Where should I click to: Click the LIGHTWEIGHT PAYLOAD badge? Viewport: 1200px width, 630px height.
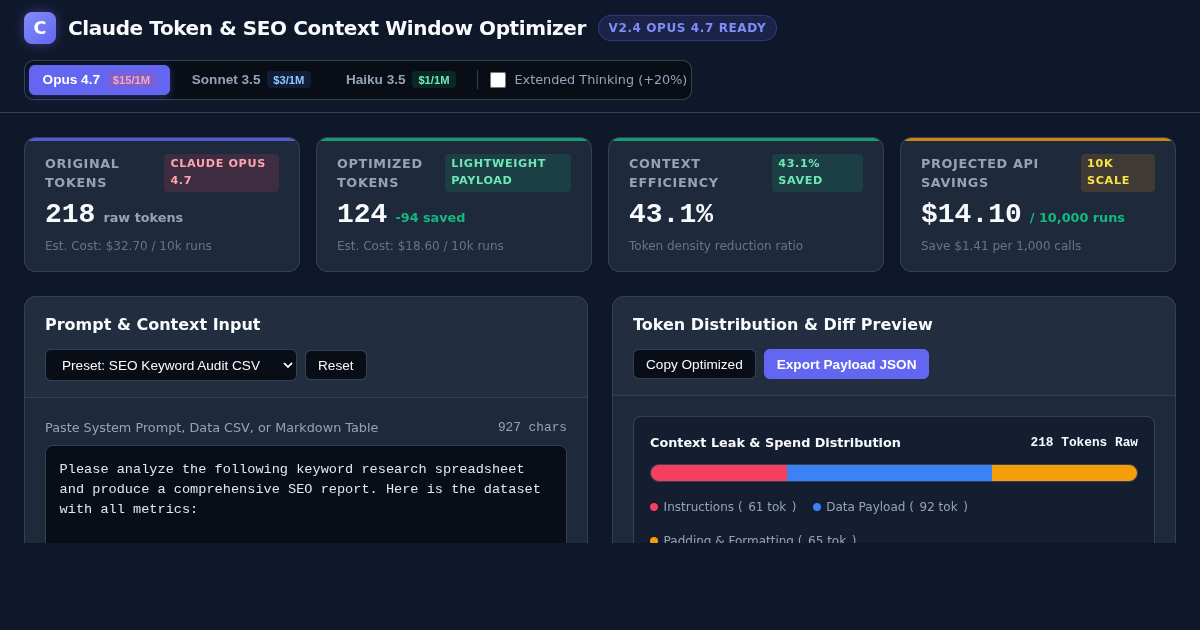pos(508,172)
